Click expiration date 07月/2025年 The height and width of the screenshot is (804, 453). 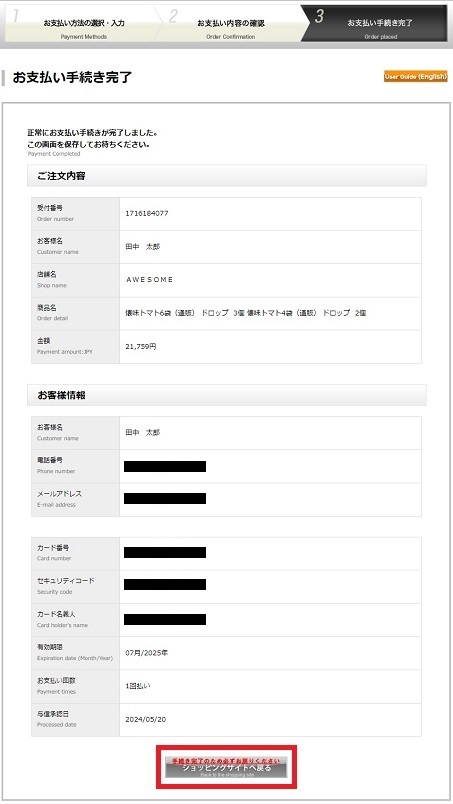coord(147,653)
